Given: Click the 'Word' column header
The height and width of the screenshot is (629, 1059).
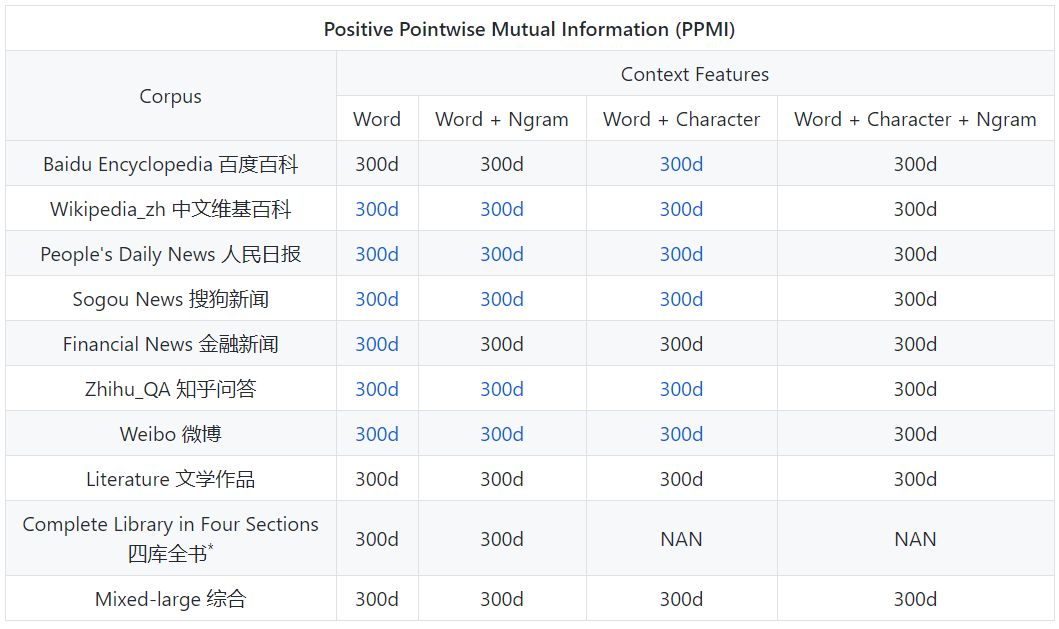Looking at the screenshot, I should [377, 120].
